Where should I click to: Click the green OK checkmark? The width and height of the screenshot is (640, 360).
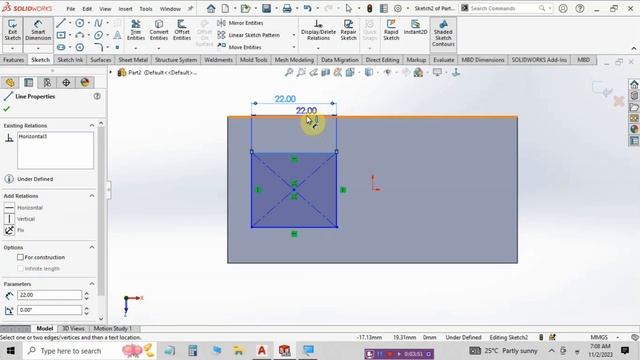[7, 109]
